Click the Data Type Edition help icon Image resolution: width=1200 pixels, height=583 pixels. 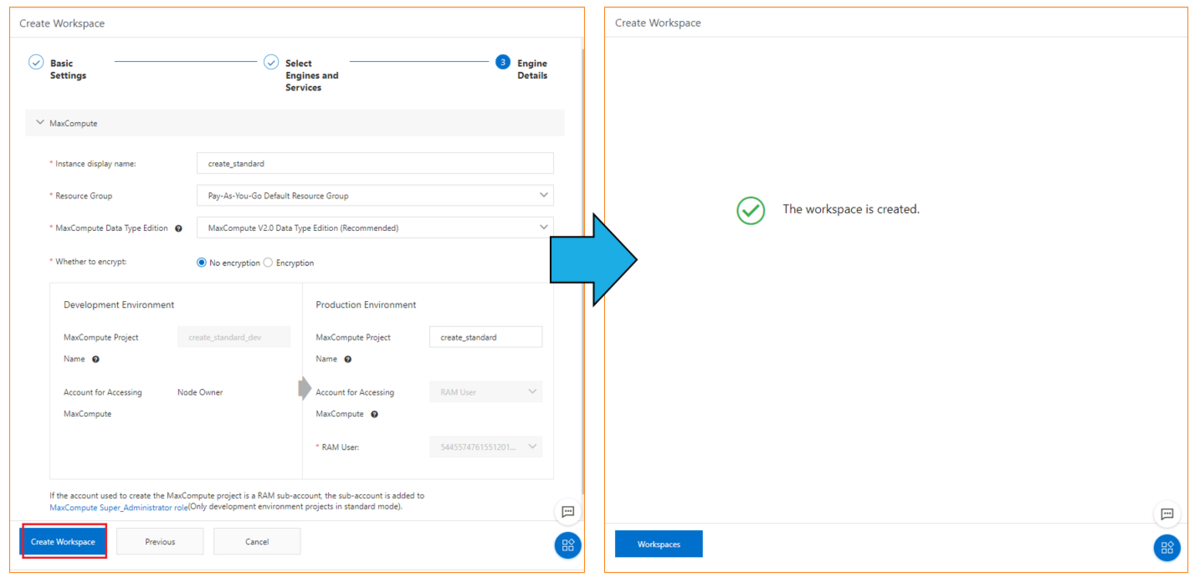[x=179, y=229]
